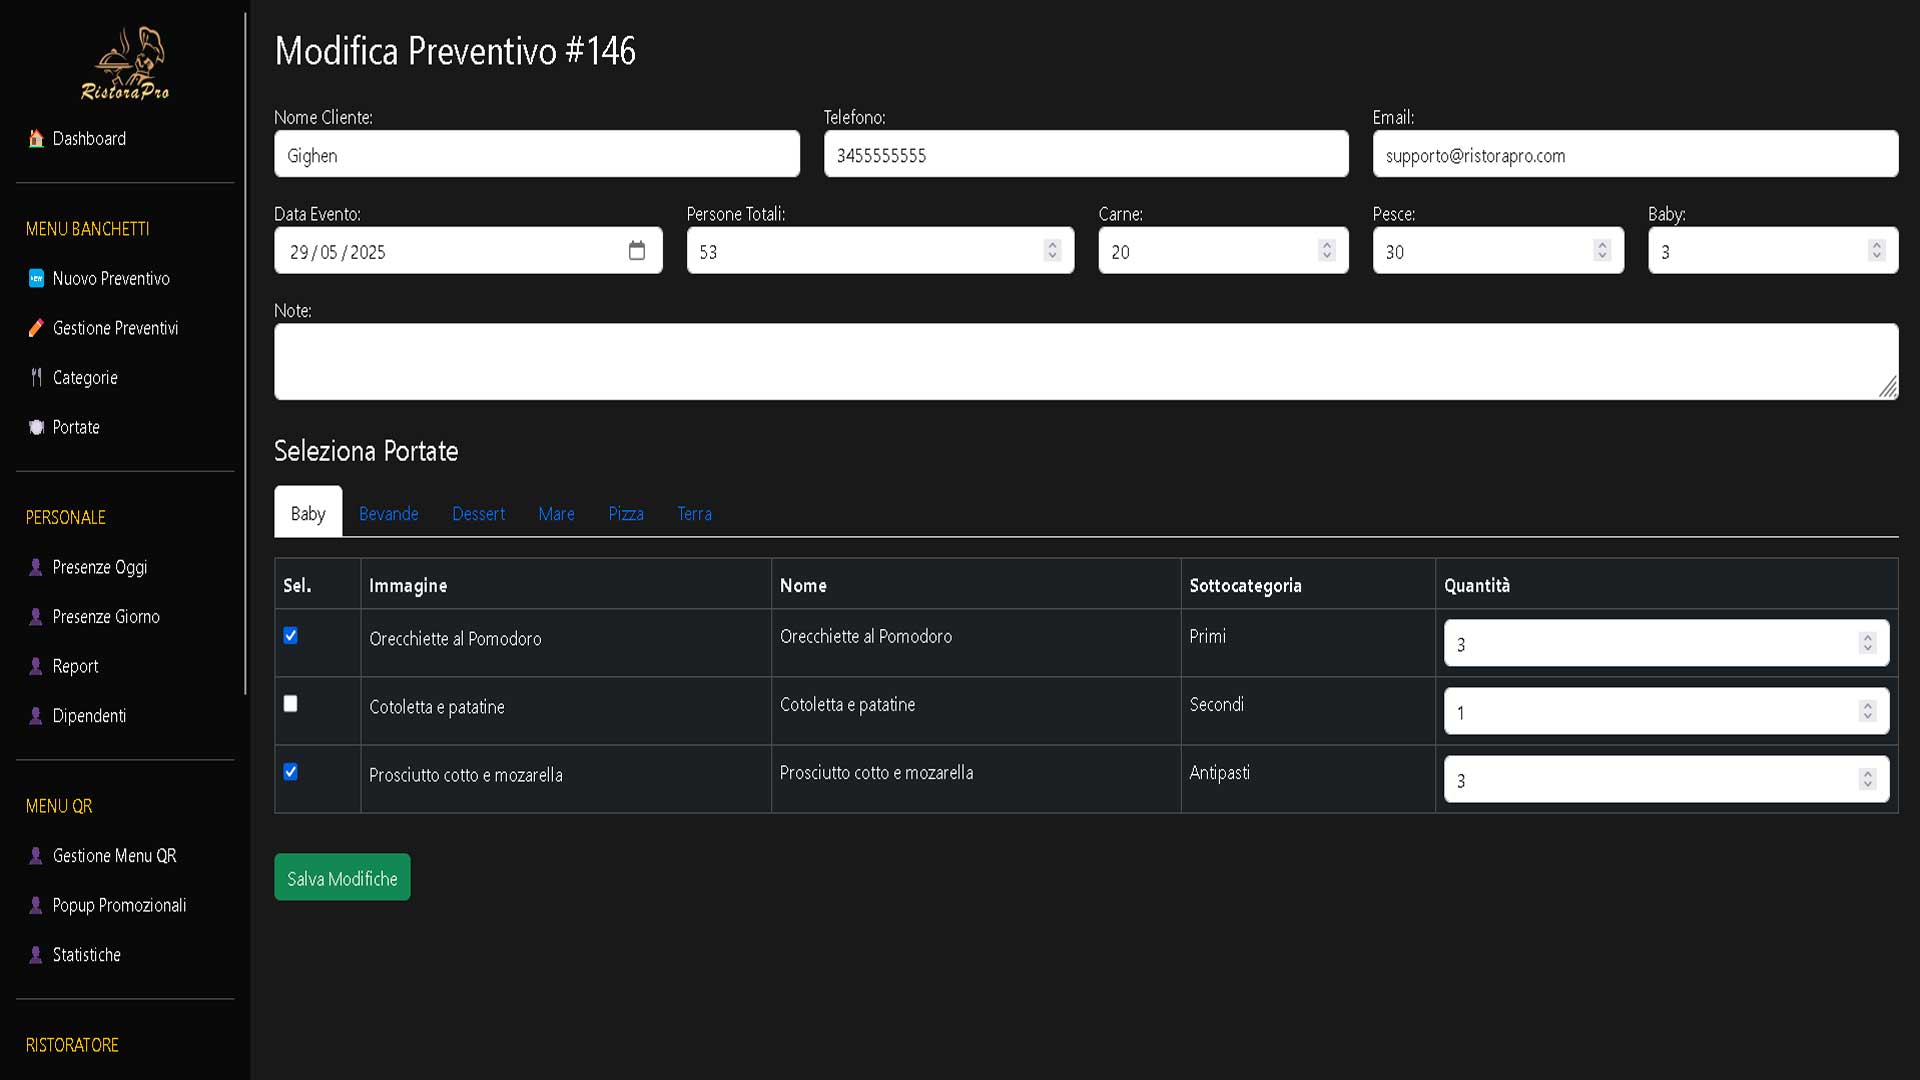The image size is (1920, 1080).
Task: Open the Dessert tab
Action: point(478,513)
